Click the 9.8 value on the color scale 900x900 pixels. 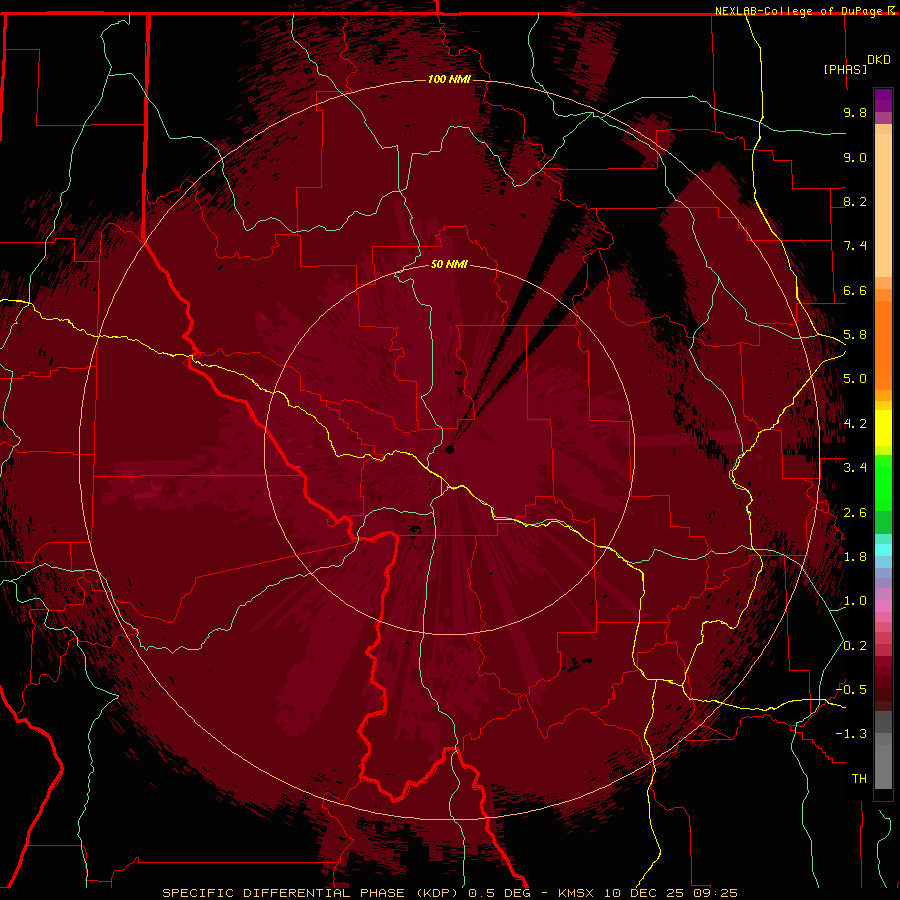[855, 112]
